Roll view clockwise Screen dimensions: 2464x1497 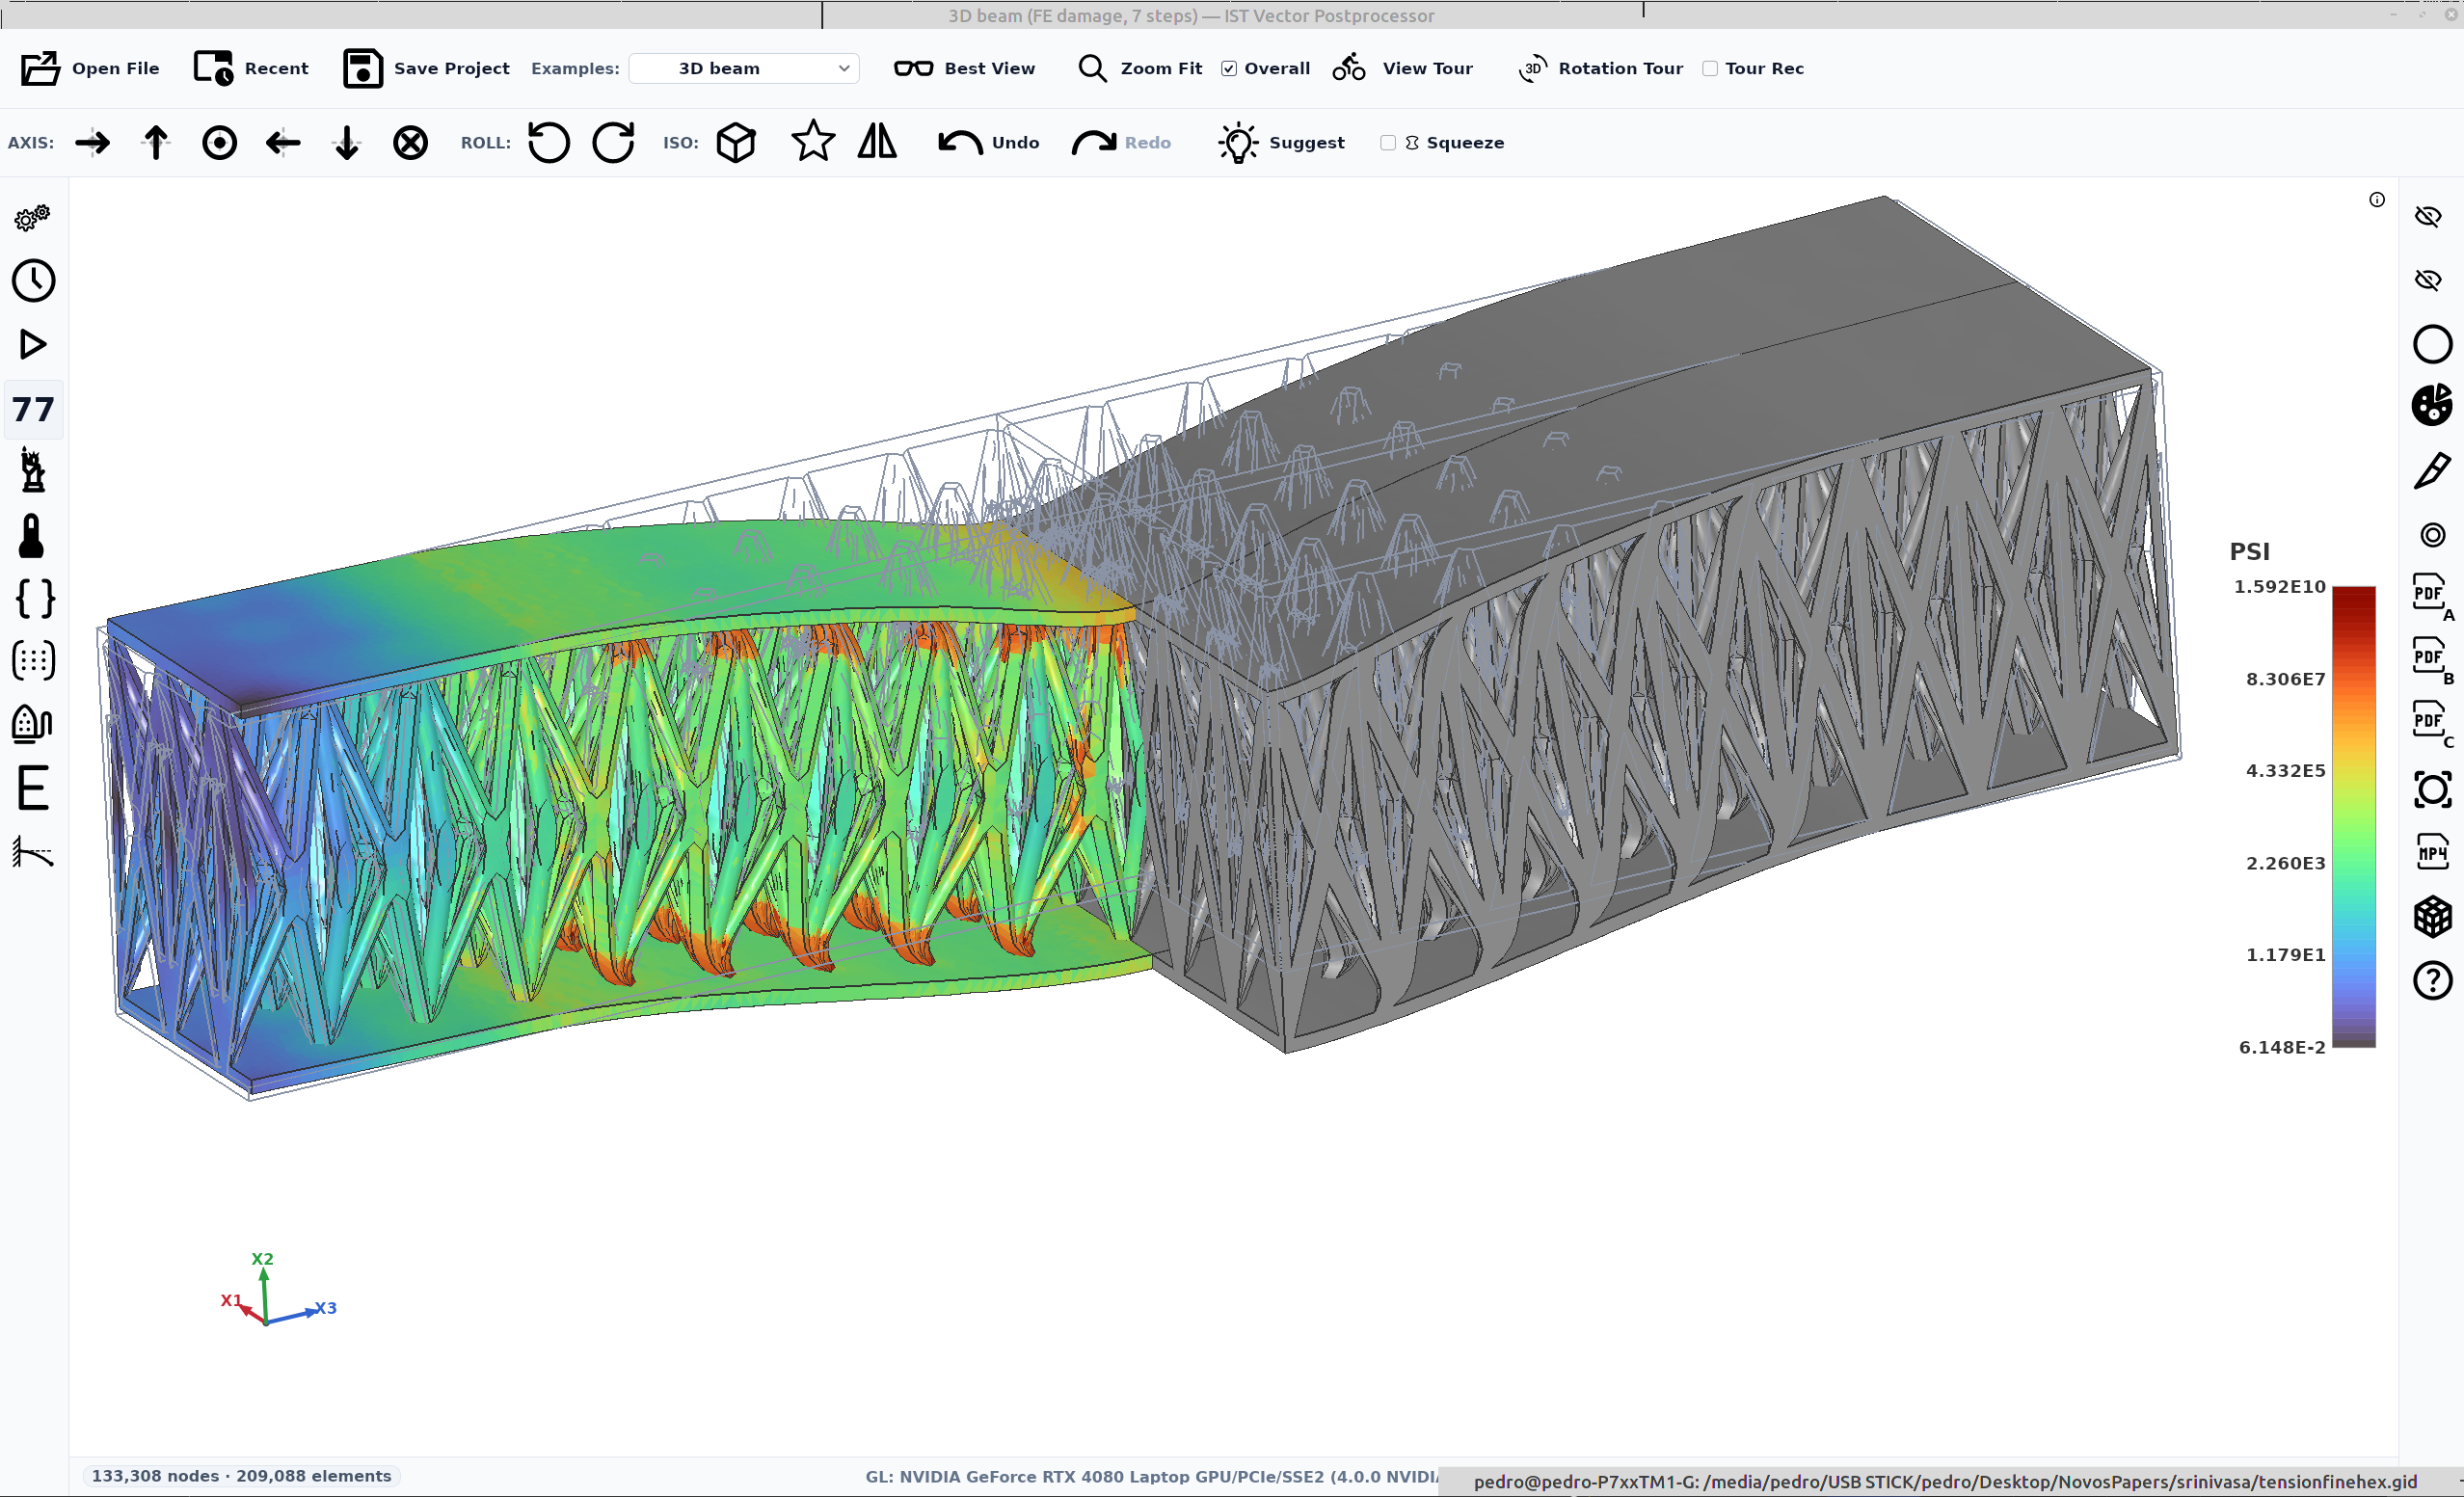pyautogui.click(x=613, y=143)
